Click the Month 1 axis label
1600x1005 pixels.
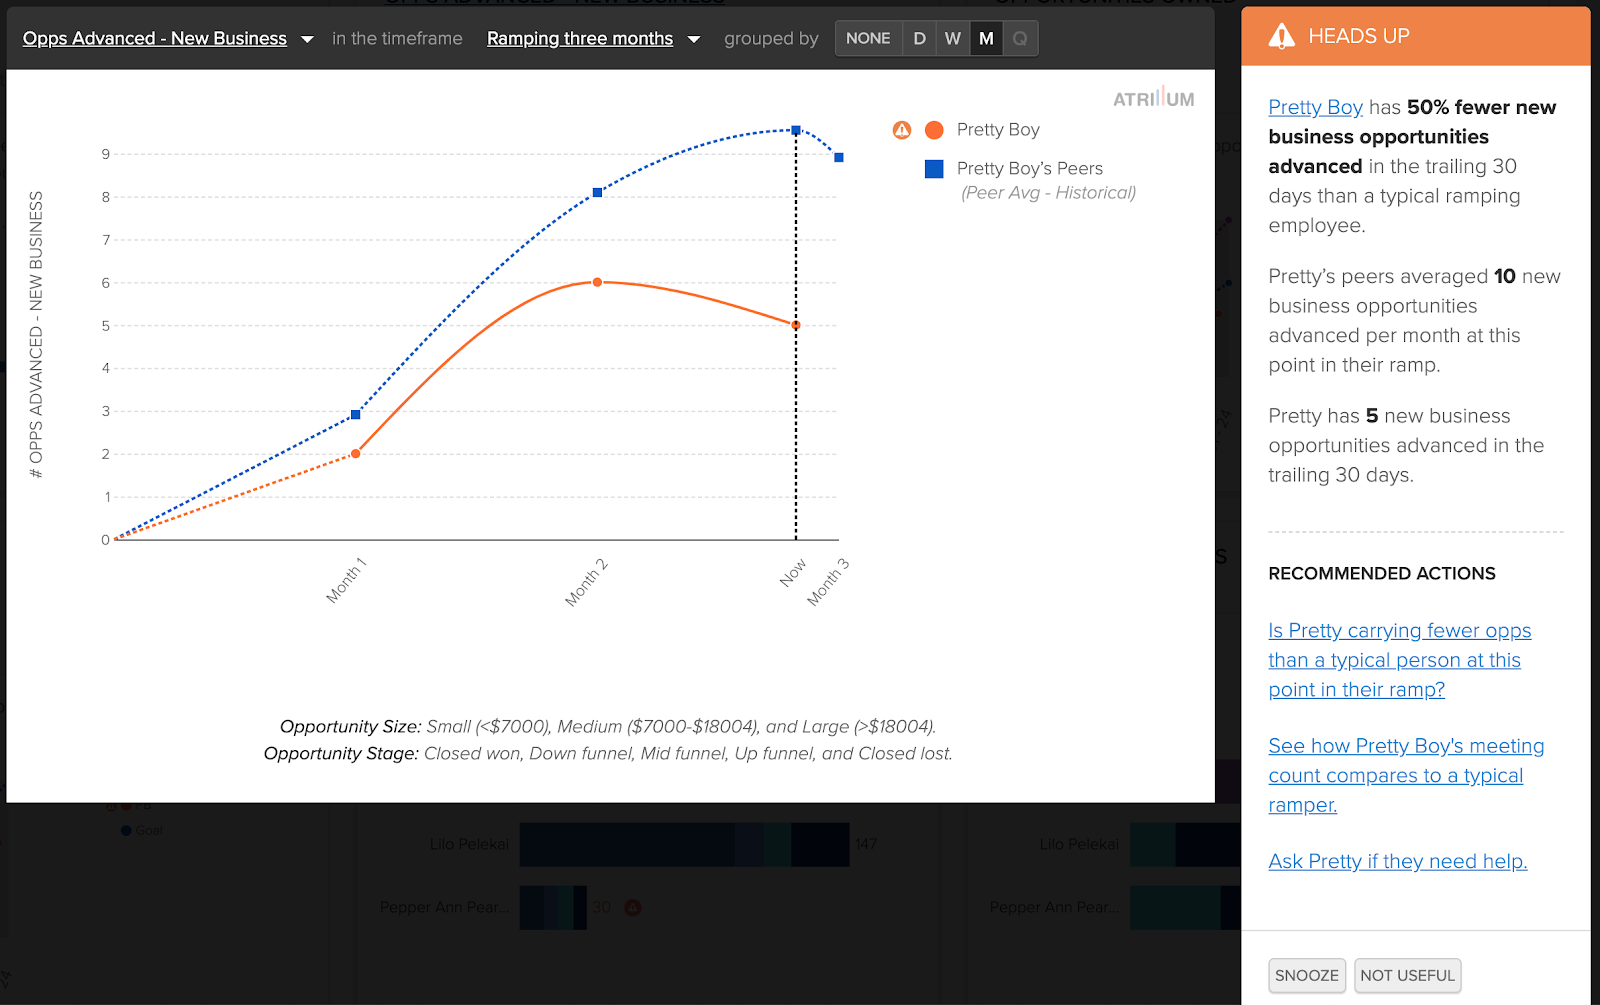point(346,581)
